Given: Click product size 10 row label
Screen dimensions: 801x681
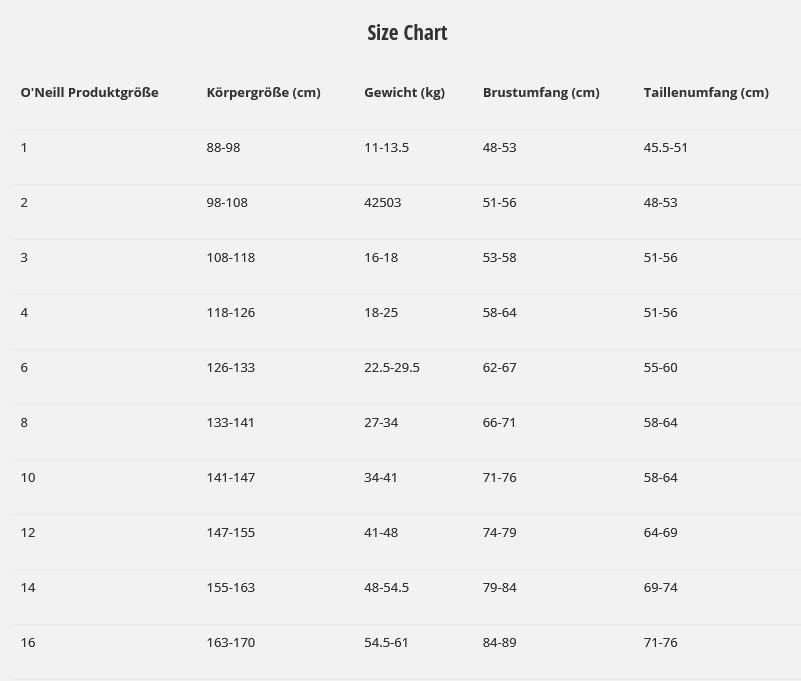Looking at the screenshot, I should coord(28,478).
